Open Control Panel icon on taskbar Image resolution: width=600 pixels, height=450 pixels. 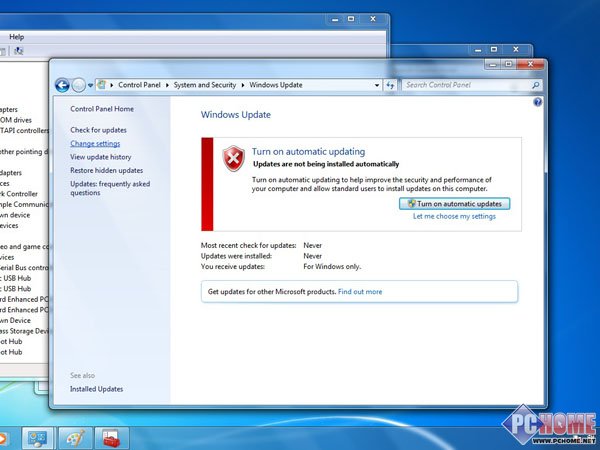pos(38,438)
